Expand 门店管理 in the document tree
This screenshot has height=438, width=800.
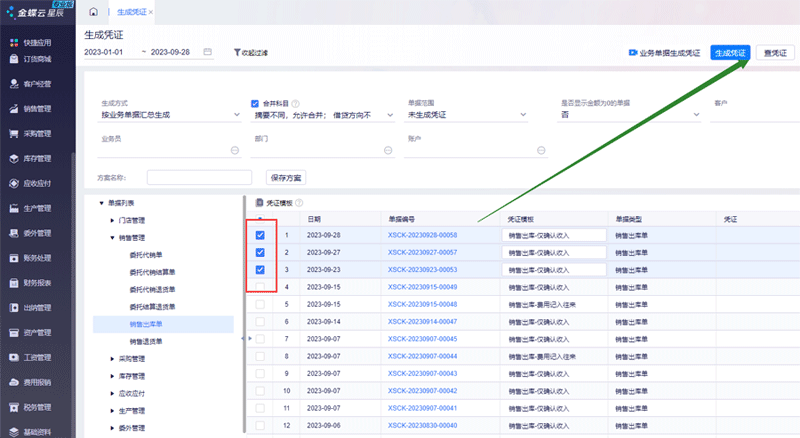112,221
